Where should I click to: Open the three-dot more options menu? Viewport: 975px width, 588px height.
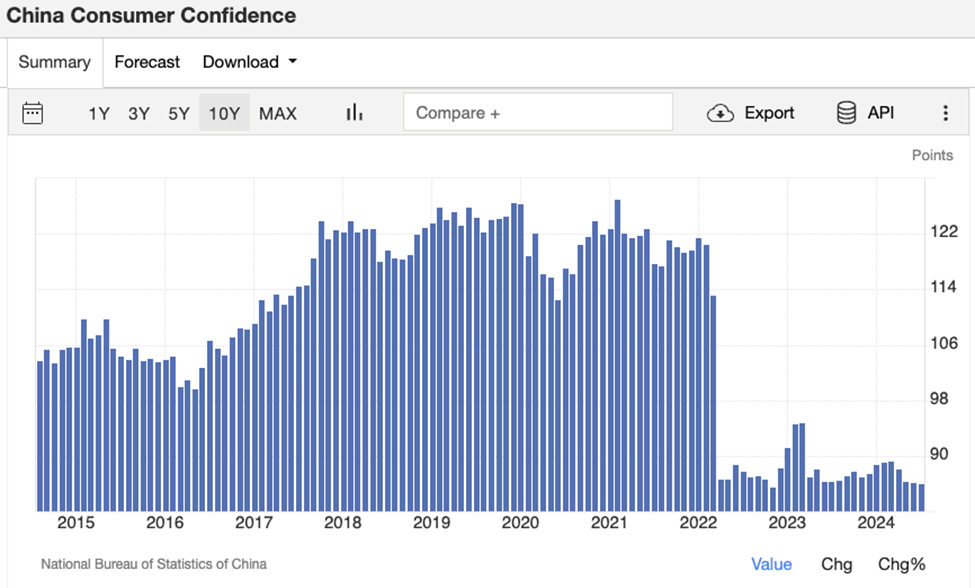(945, 113)
